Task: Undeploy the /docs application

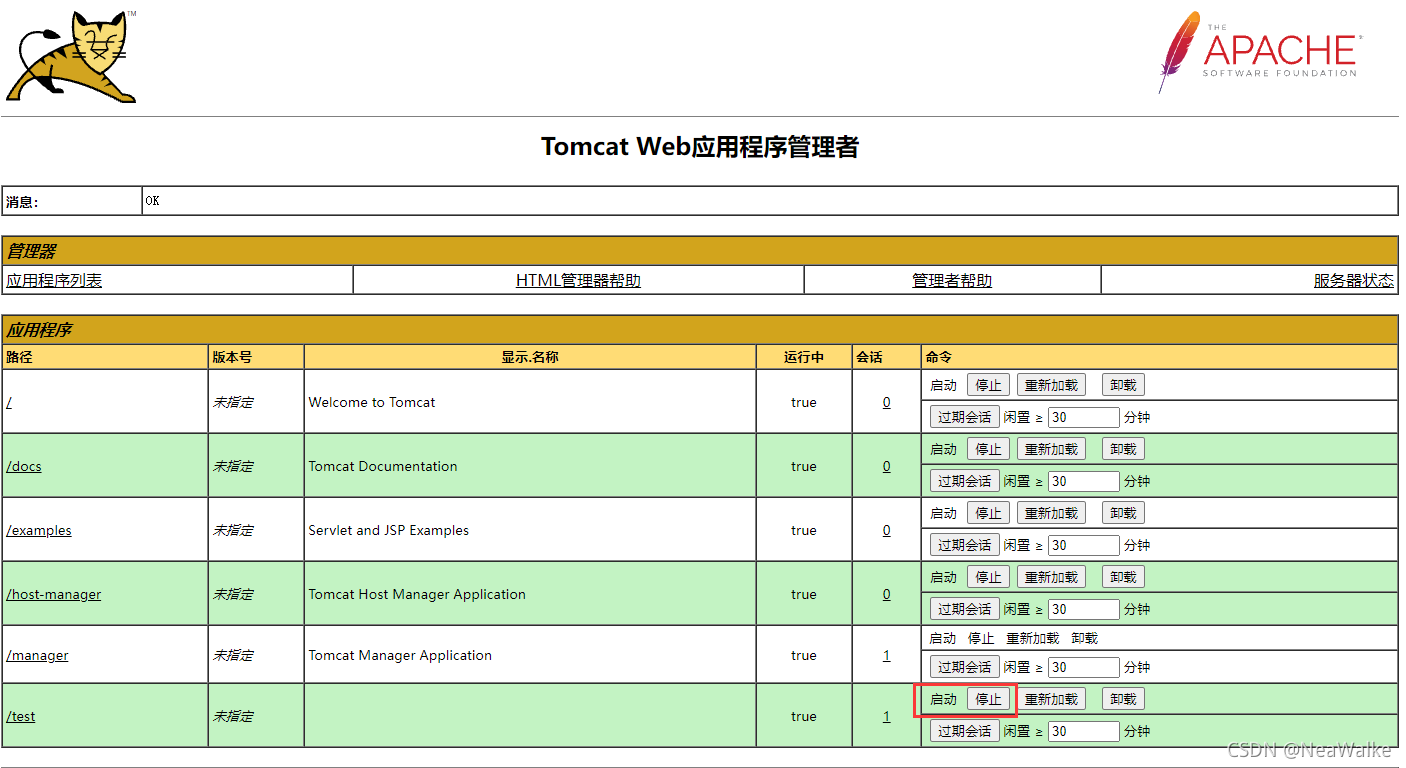Action: click(1123, 449)
